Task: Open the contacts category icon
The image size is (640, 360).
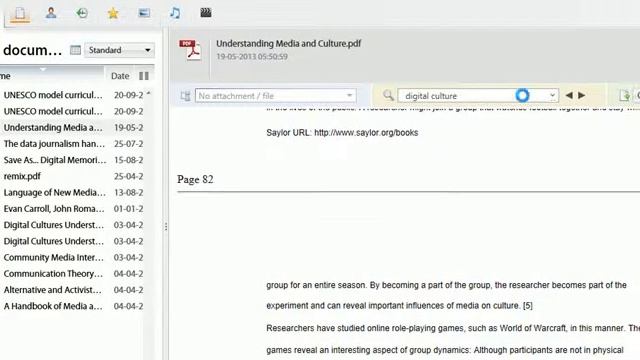Action: click(51, 13)
